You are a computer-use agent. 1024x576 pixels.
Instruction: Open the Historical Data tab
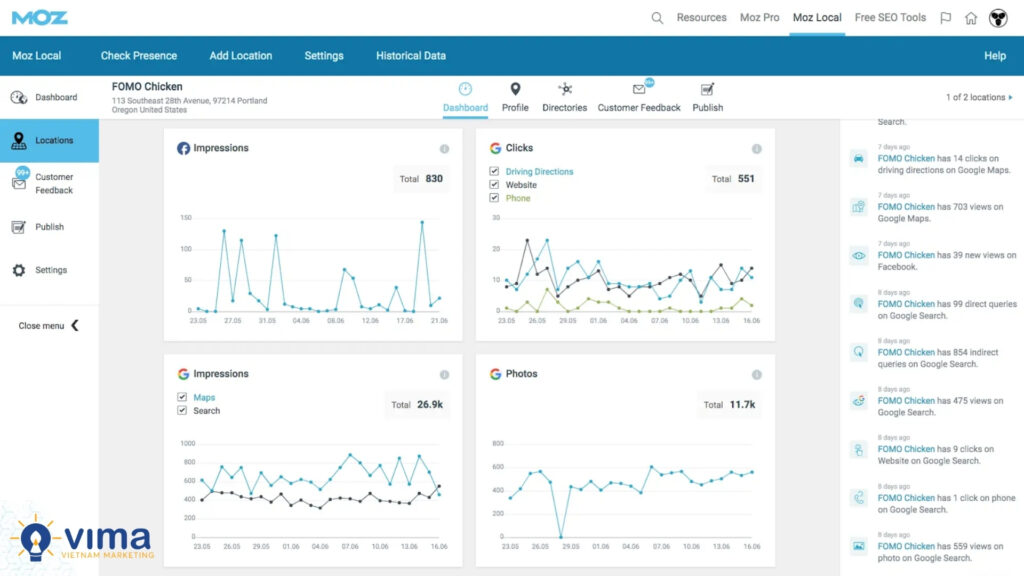point(411,56)
